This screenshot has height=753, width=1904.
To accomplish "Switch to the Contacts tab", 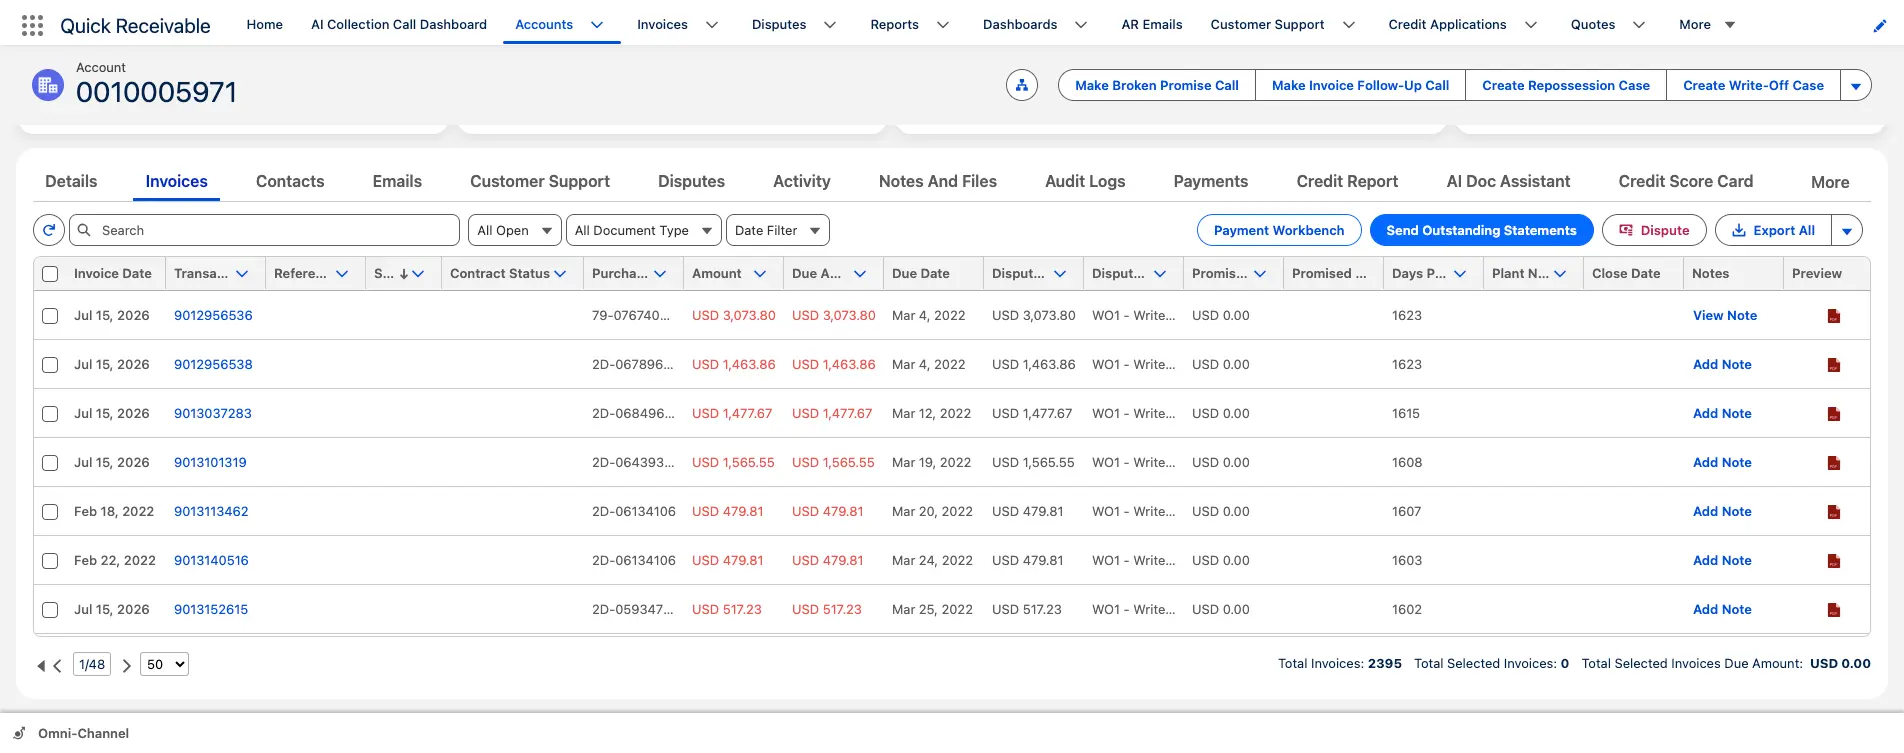I will point(290,182).
